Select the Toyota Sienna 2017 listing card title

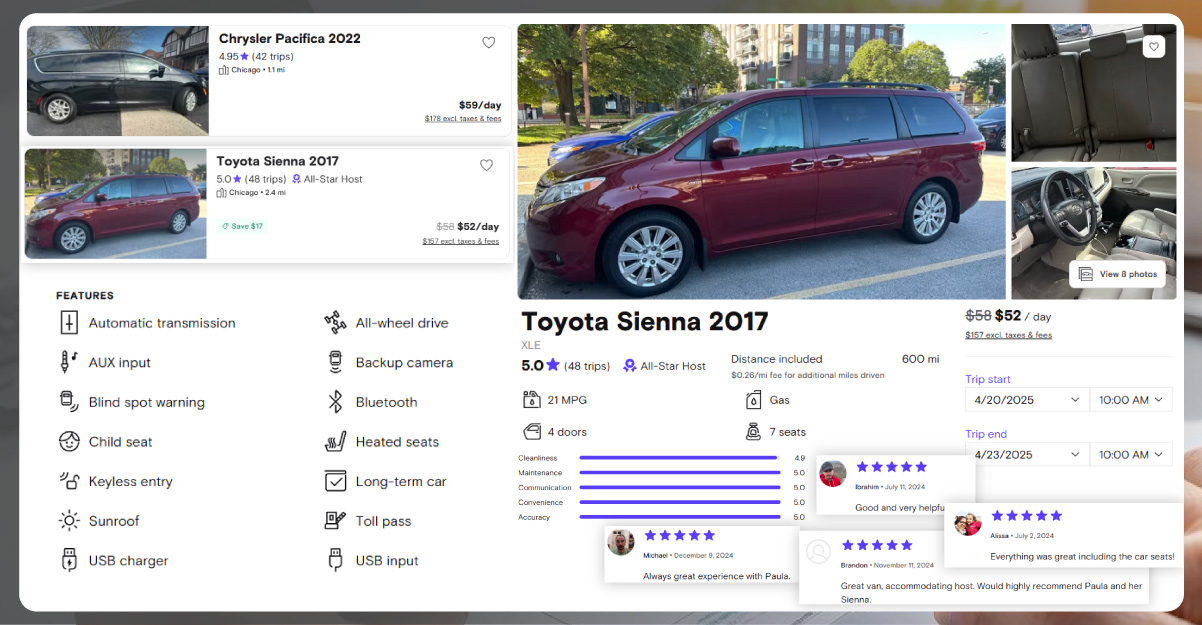pyautogui.click(x=277, y=161)
